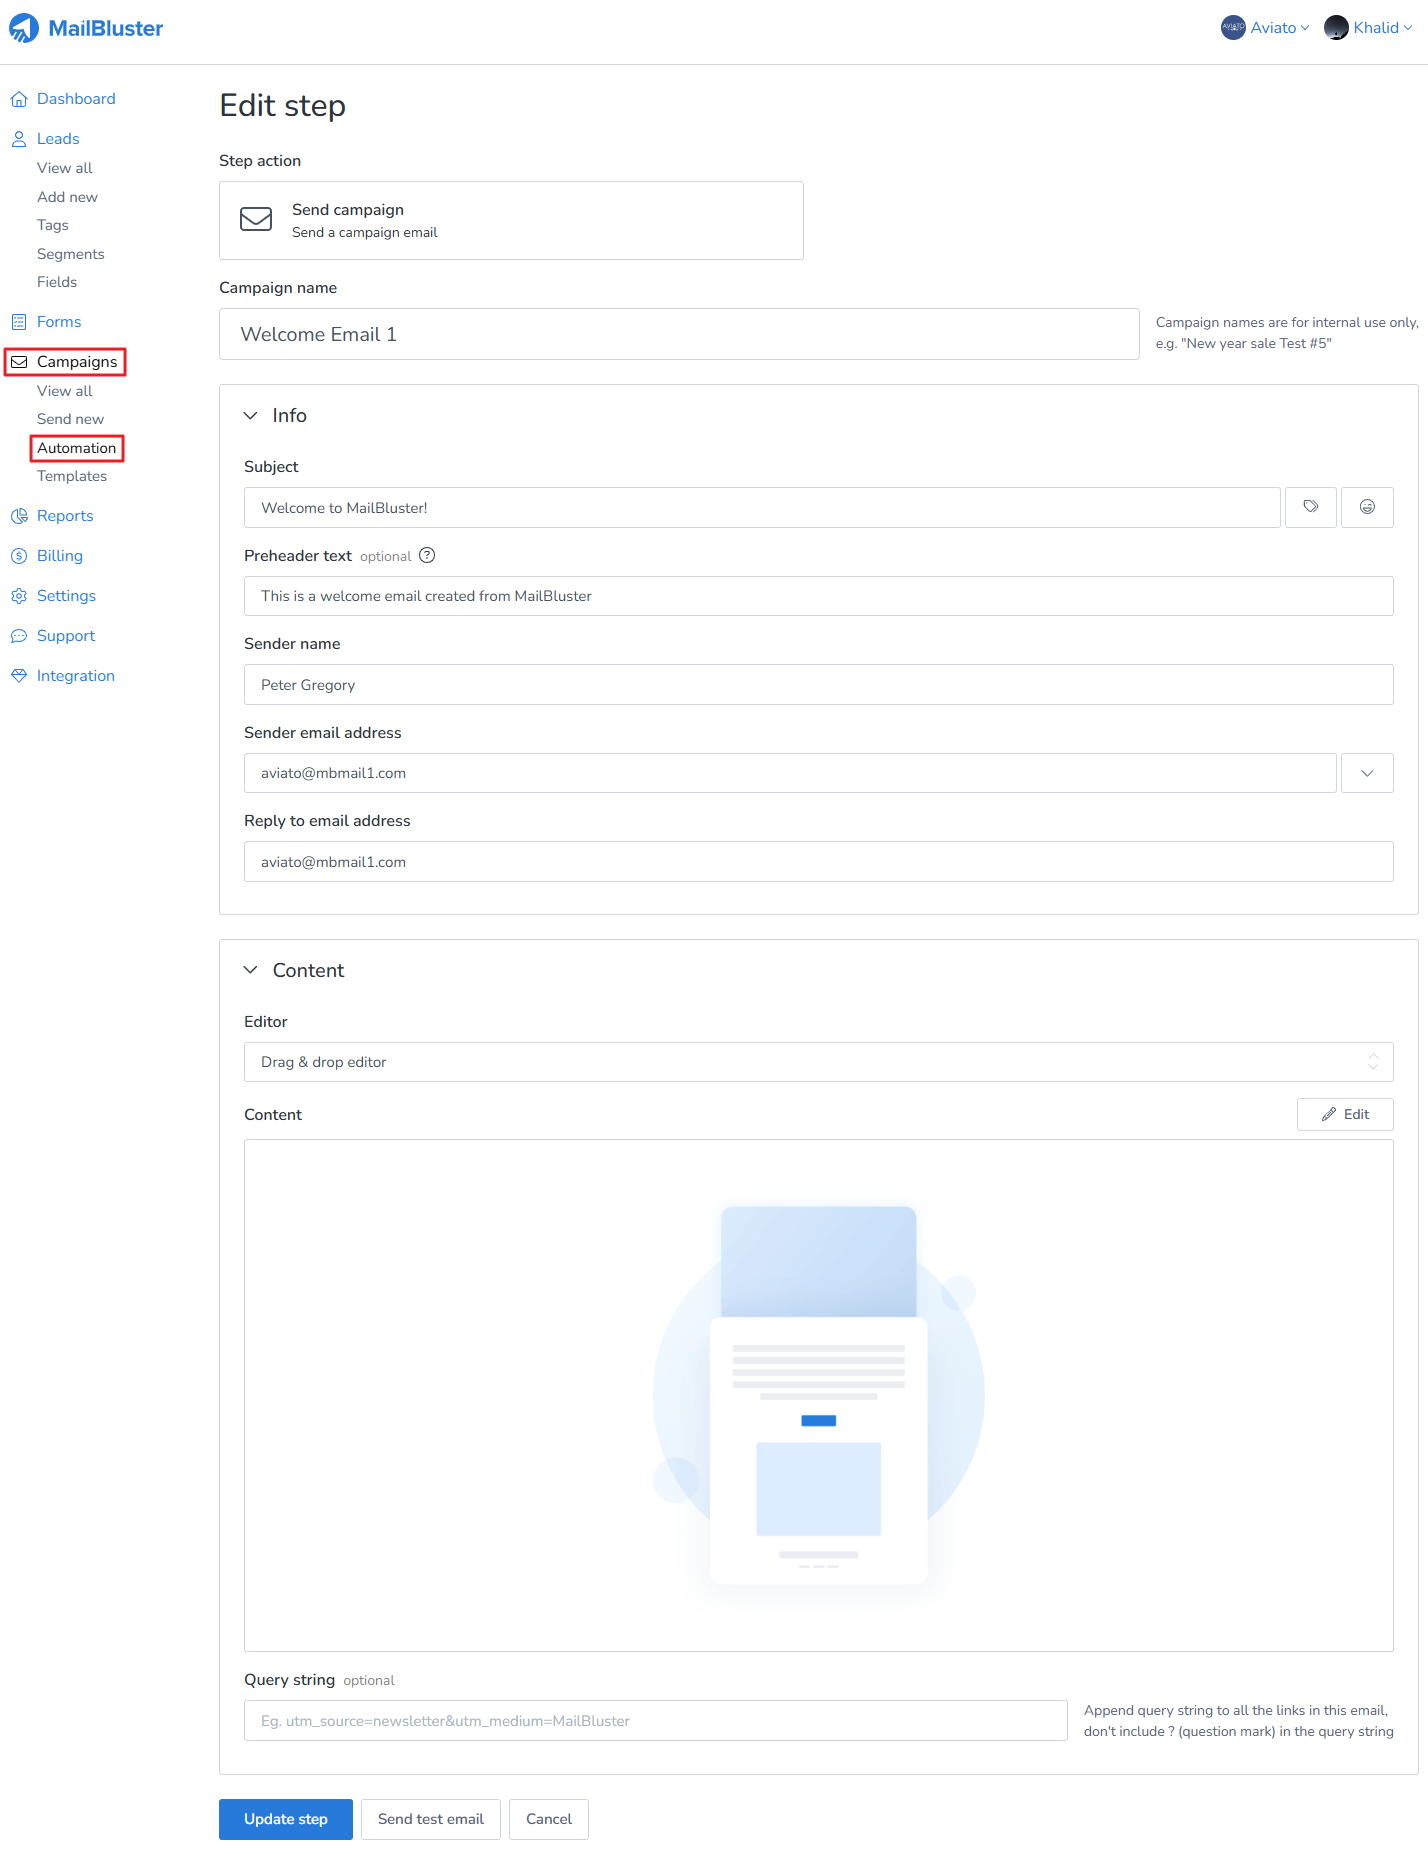This screenshot has width=1428, height=1857.
Task: Open Templates in the sidebar
Action: tap(72, 476)
